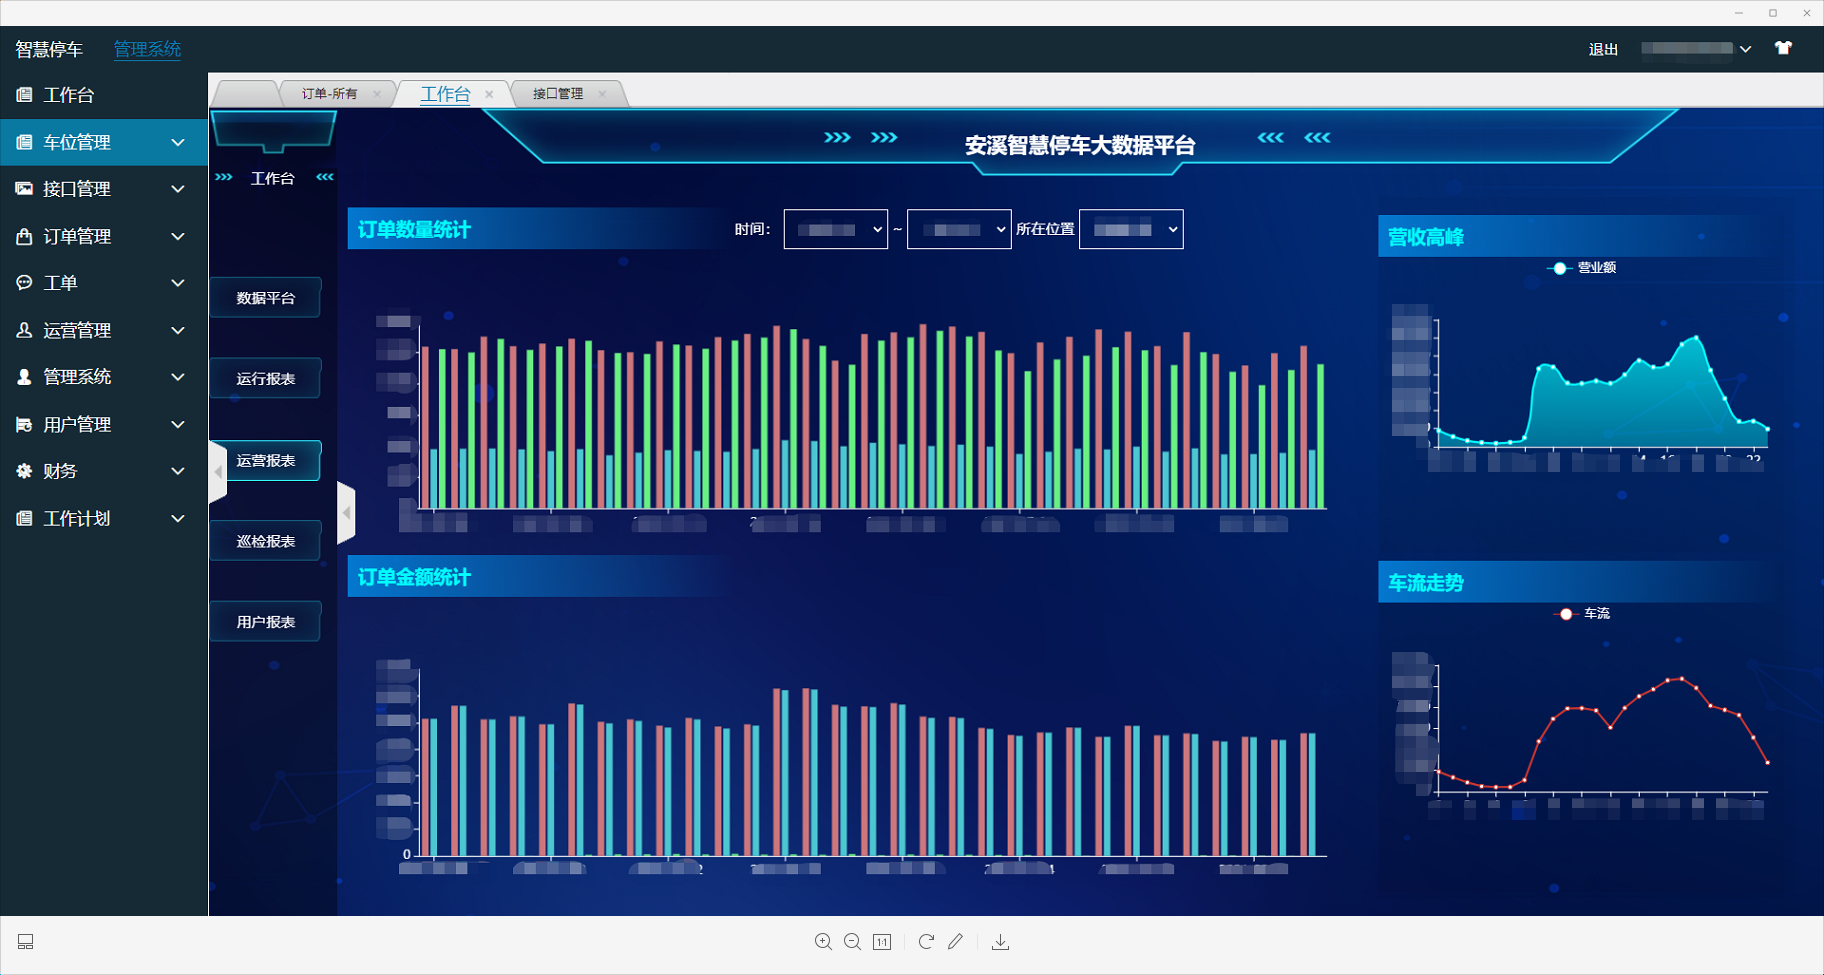Switch to the 订单-所有 tab
1824x975 pixels.
click(329, 94)
